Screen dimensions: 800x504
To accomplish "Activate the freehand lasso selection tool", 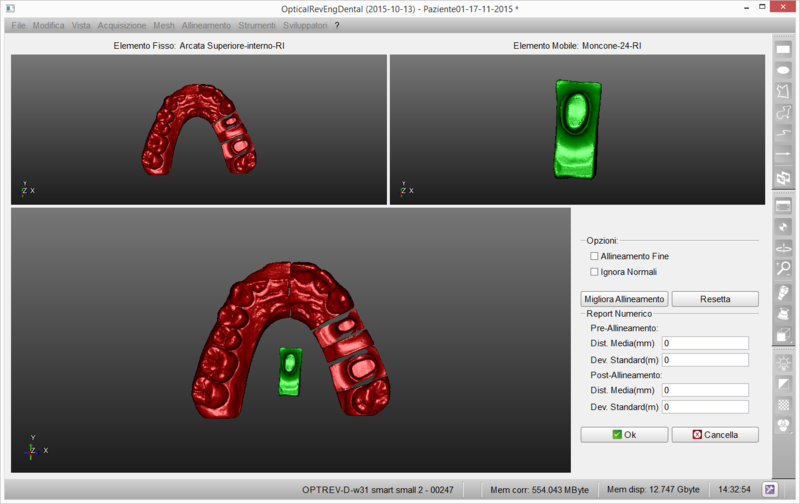I will (784, 114).
